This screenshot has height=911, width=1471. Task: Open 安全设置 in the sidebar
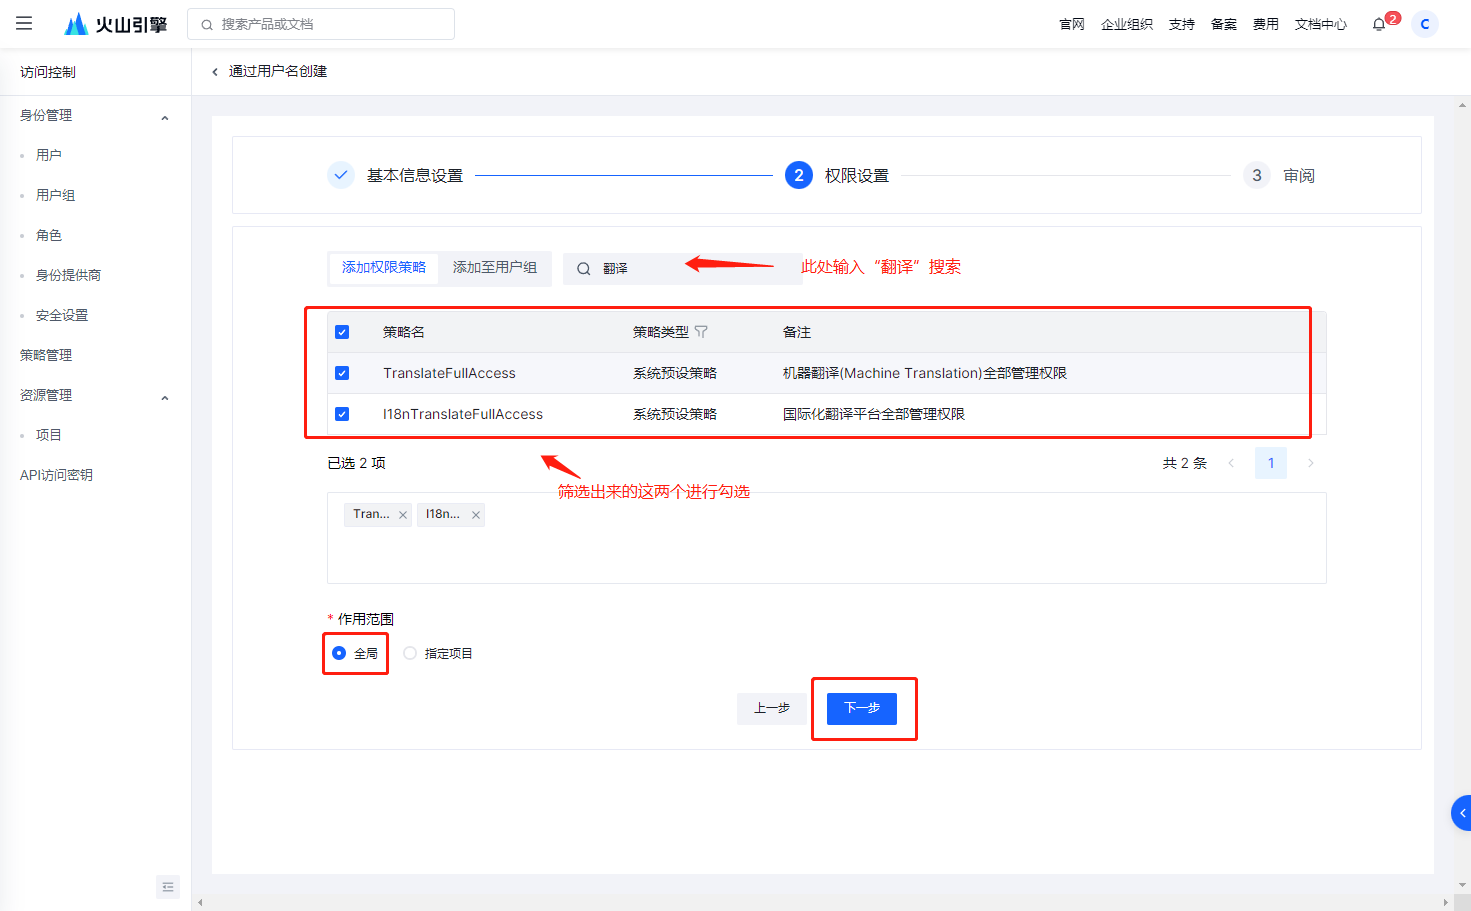[x=62, y=315]
